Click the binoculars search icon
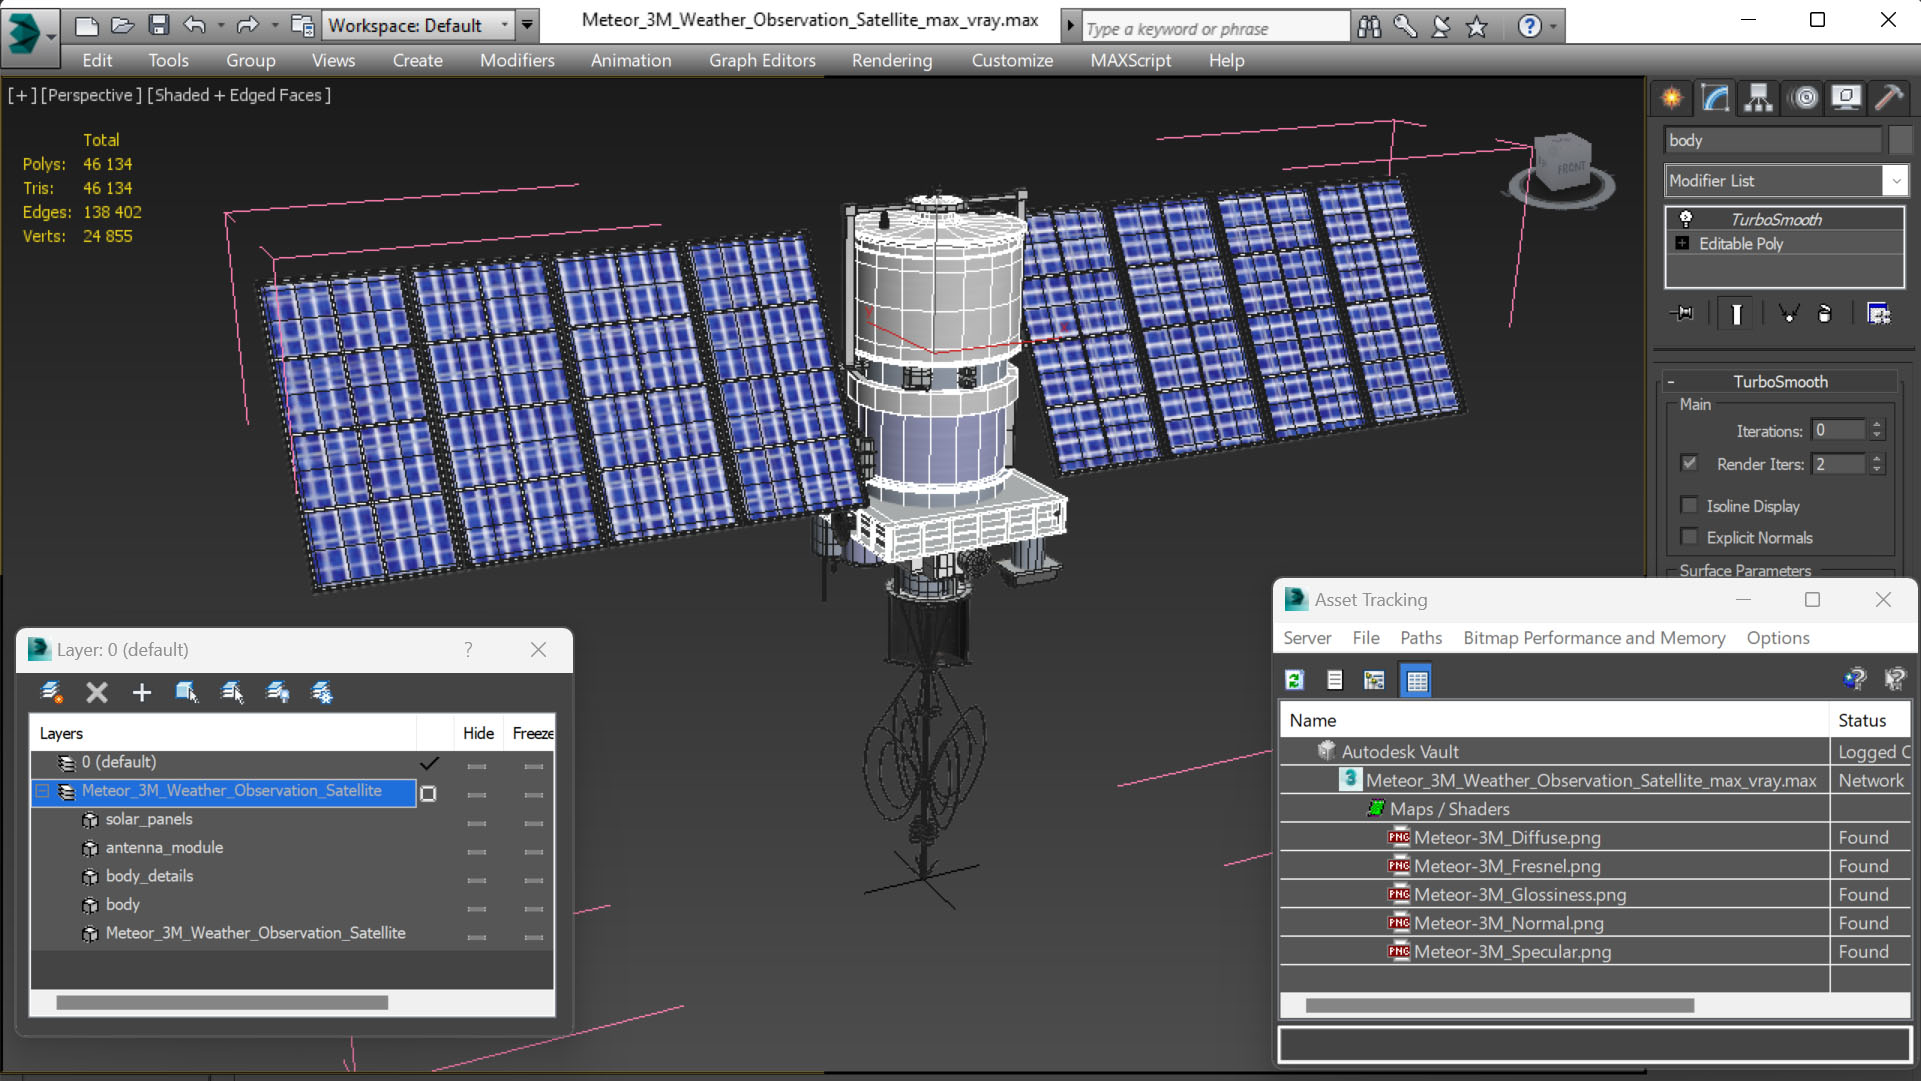This screenshot has height=1081, width=1921. 1369,27
